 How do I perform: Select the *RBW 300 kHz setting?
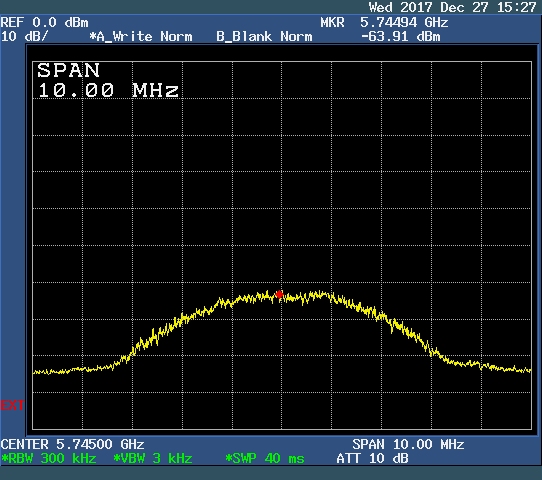48,459
